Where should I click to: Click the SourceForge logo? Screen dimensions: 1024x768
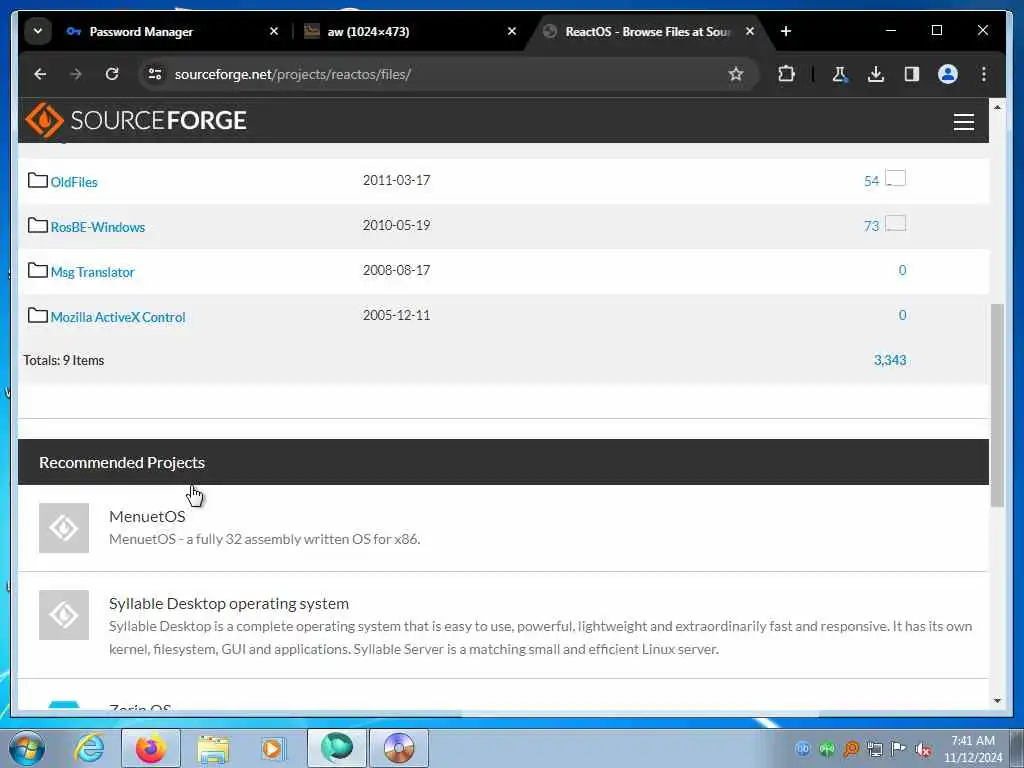[136, 120]
